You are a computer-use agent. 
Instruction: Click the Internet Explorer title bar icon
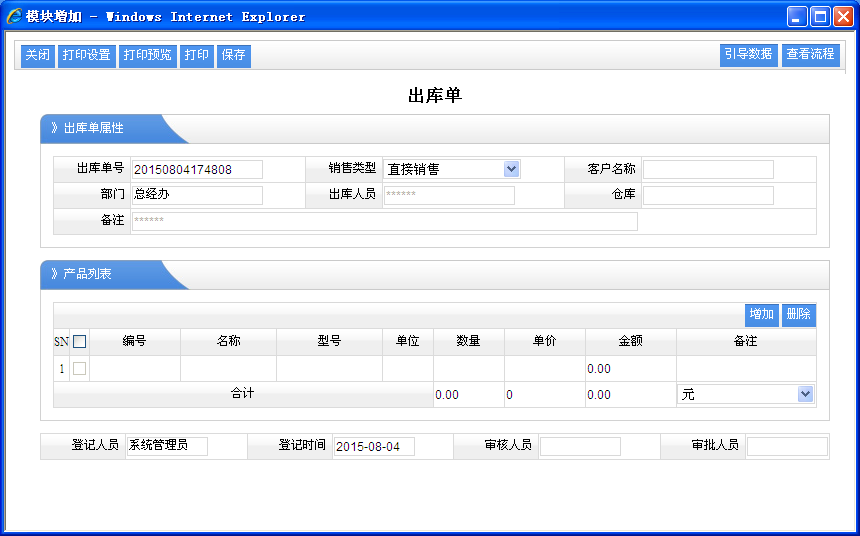[14, 17]
